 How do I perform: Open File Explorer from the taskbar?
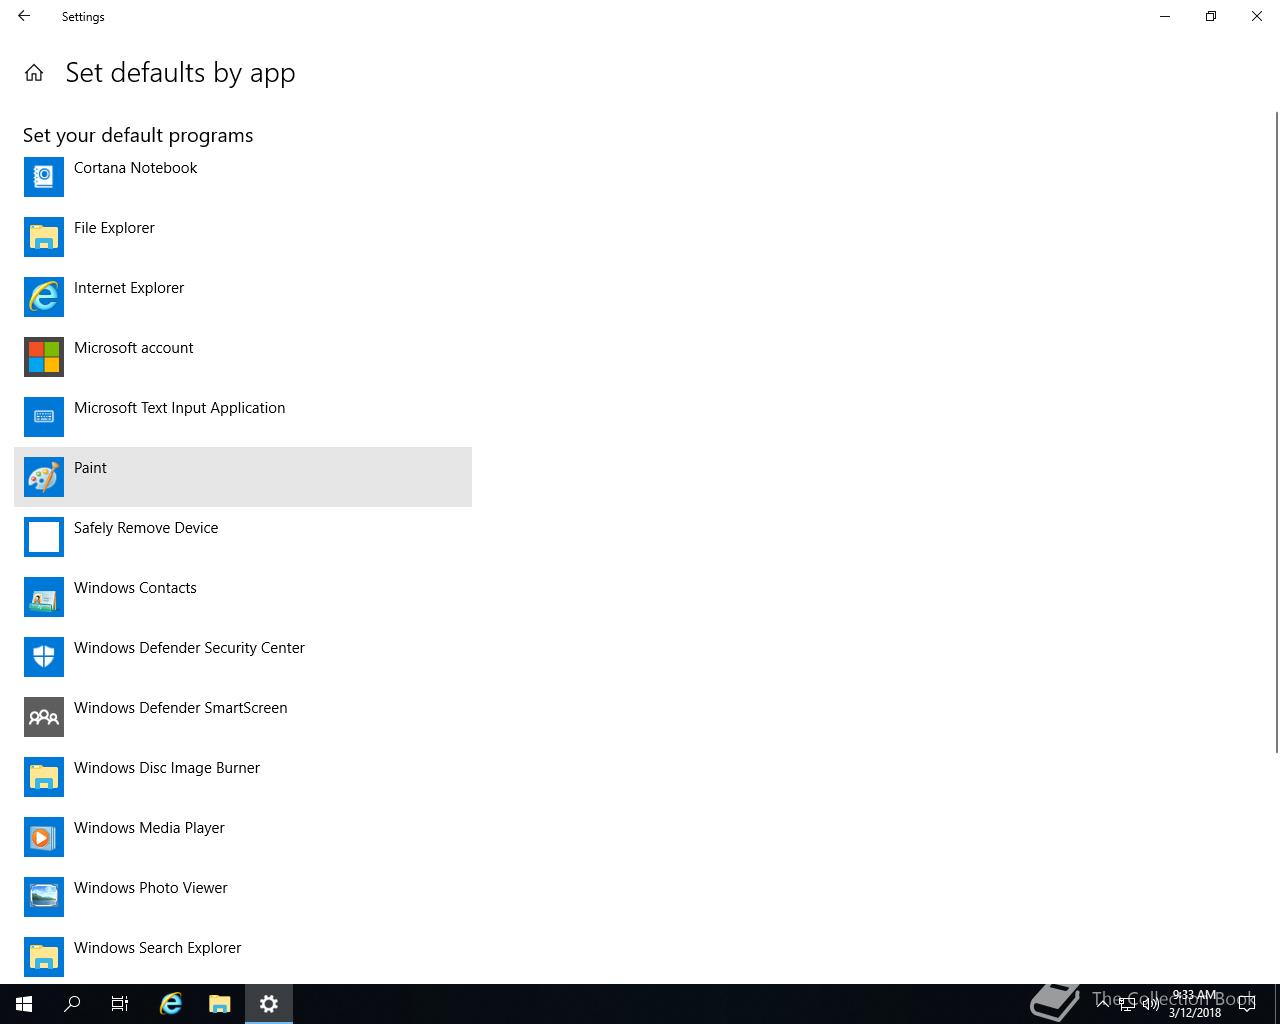pos(220,1004)
